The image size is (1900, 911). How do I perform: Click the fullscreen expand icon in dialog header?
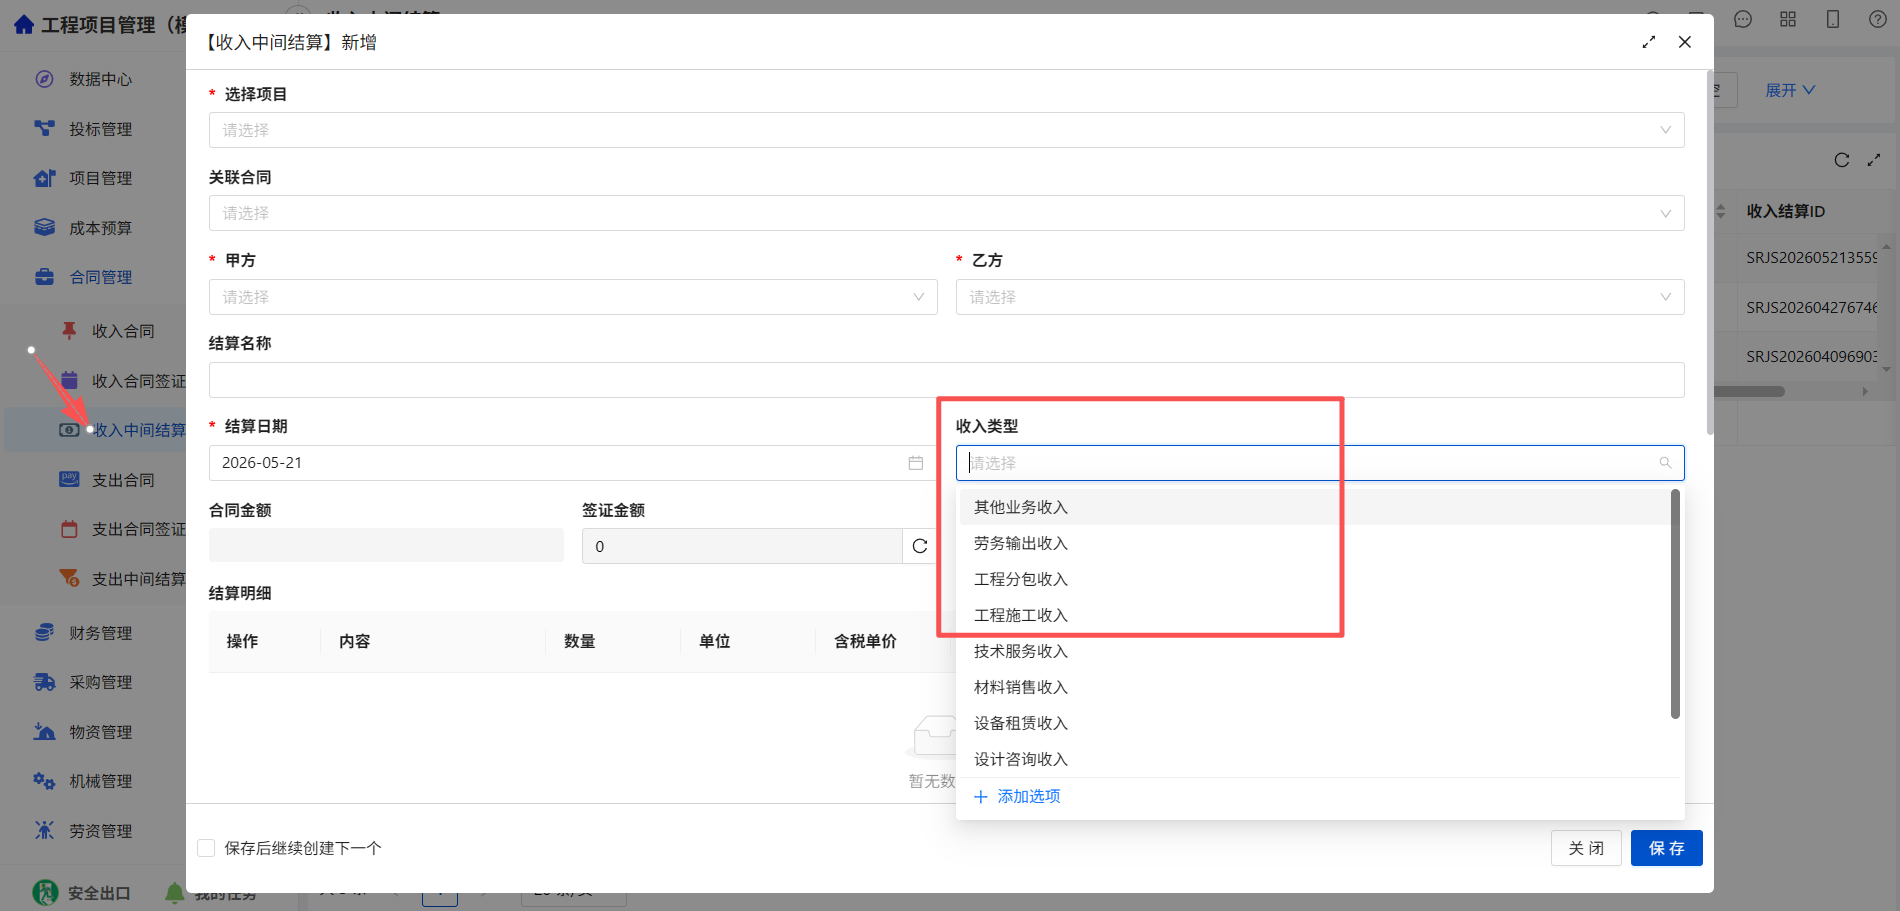click(1648, 42)
